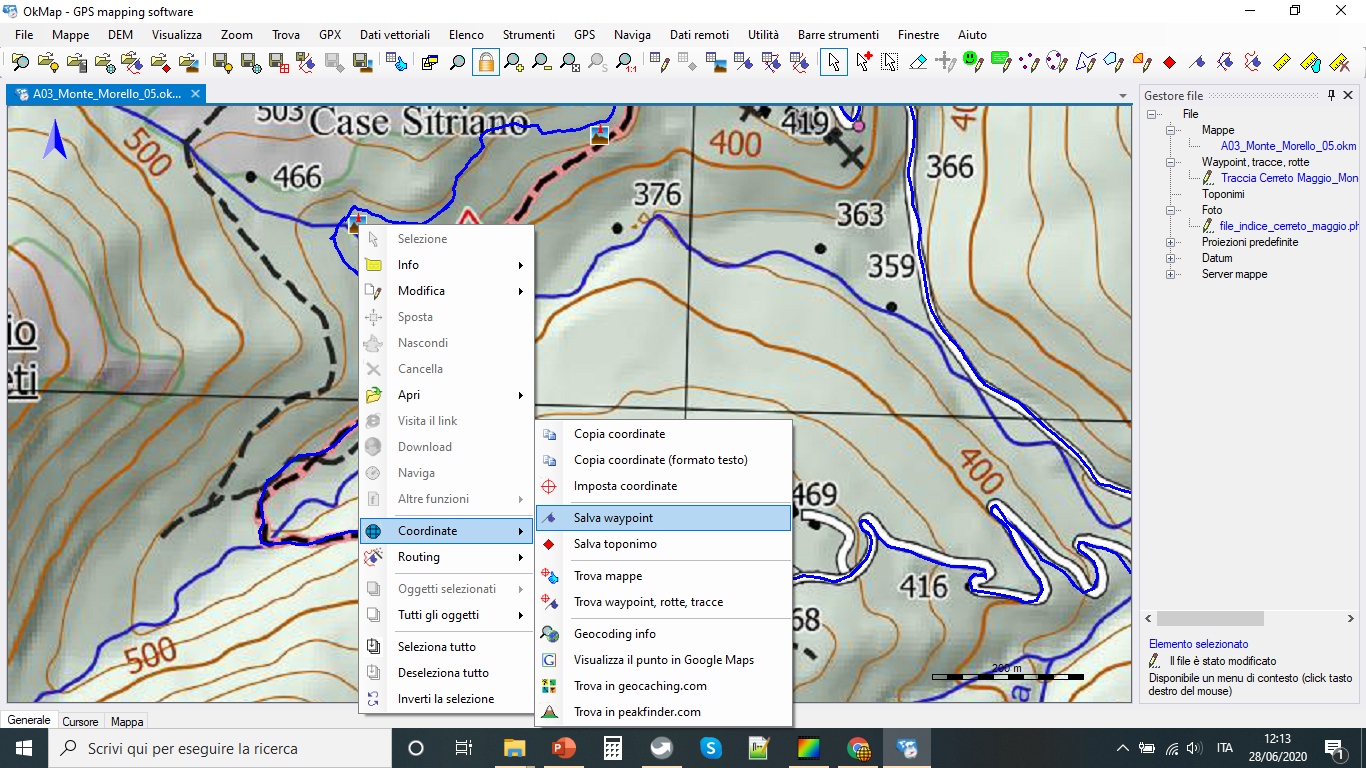Choose Seleziona tutto in context menu
1366x768 pixels.
click(446, 647)
